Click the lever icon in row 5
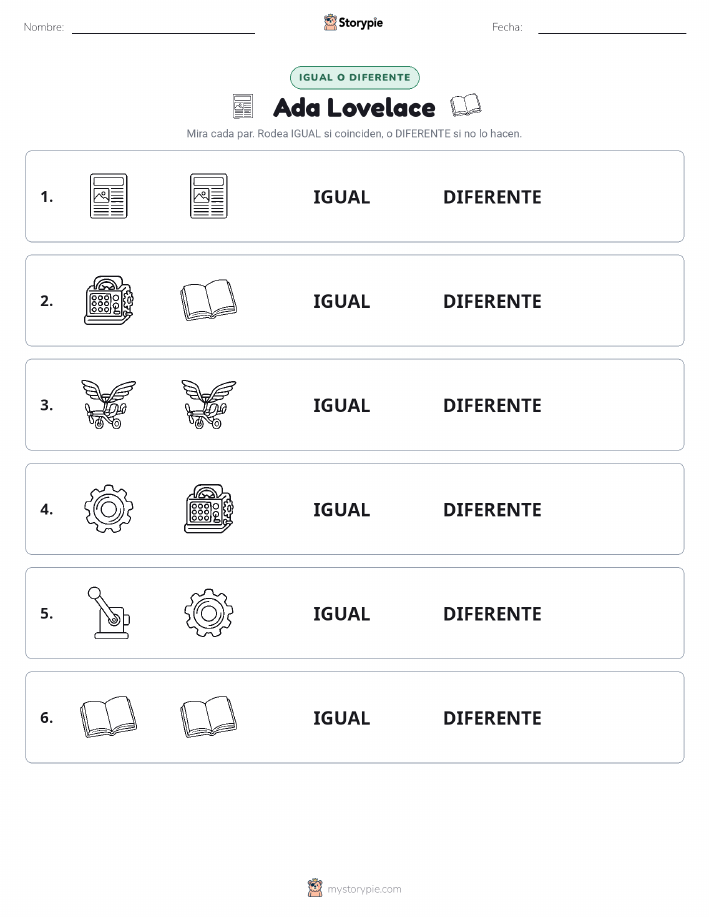Screen dimensions: 709x917 tap(108, 613)
